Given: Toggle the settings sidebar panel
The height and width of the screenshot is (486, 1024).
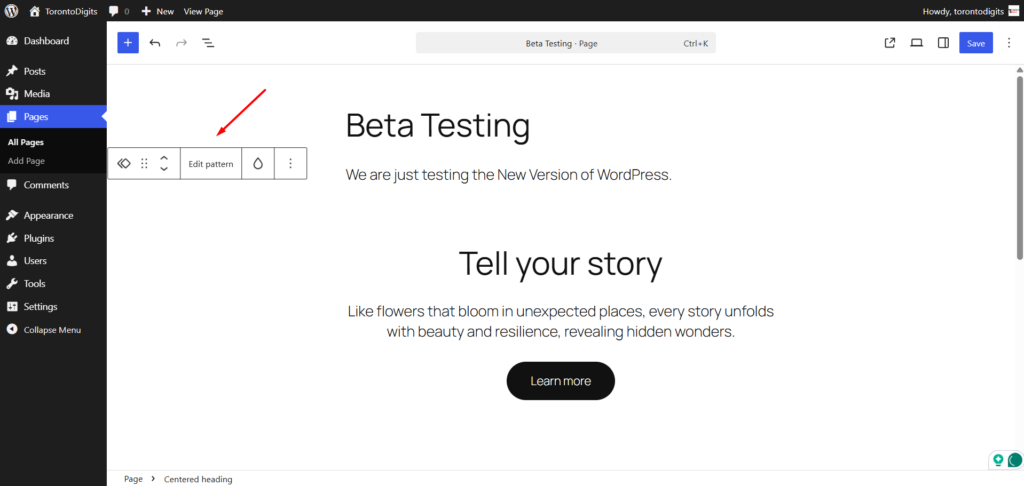Looking at the screenshot, I should click(x=942, y=43).
